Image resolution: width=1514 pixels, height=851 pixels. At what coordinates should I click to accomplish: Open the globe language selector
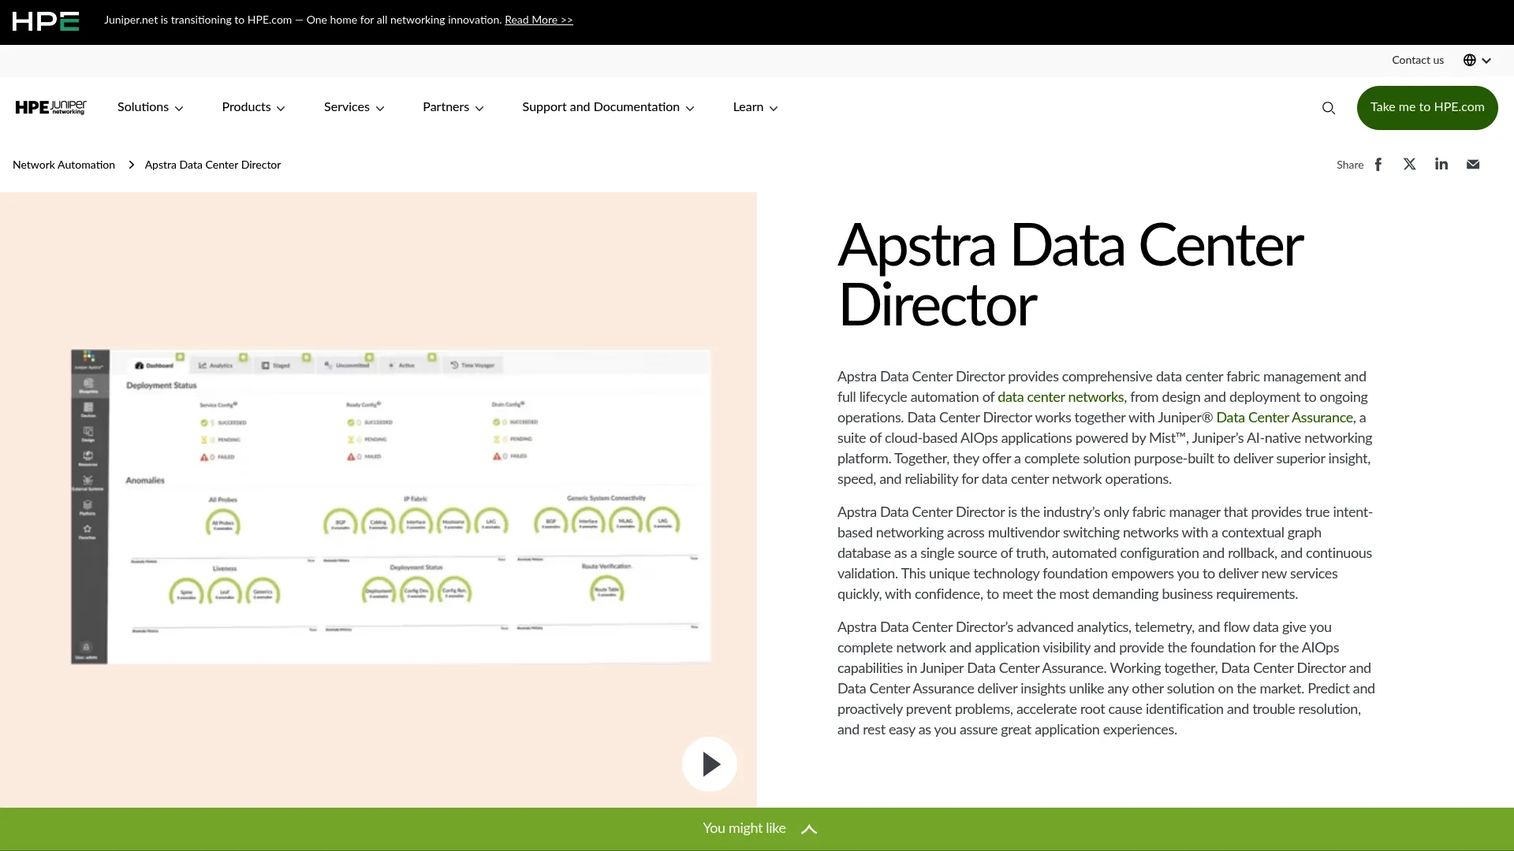pos(1477,60)
